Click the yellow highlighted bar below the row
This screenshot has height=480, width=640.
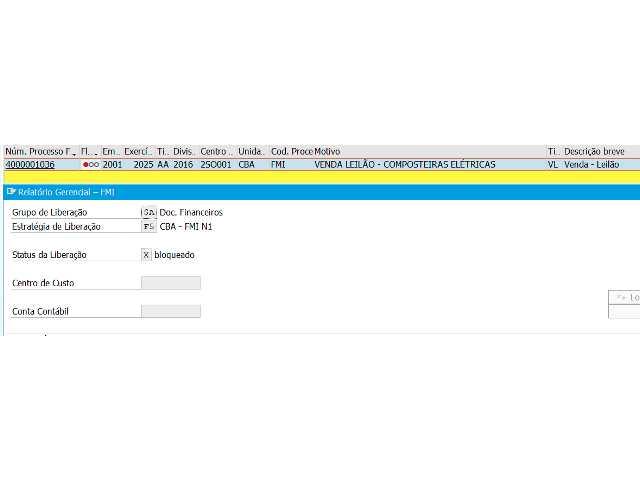tap(320, 176)
